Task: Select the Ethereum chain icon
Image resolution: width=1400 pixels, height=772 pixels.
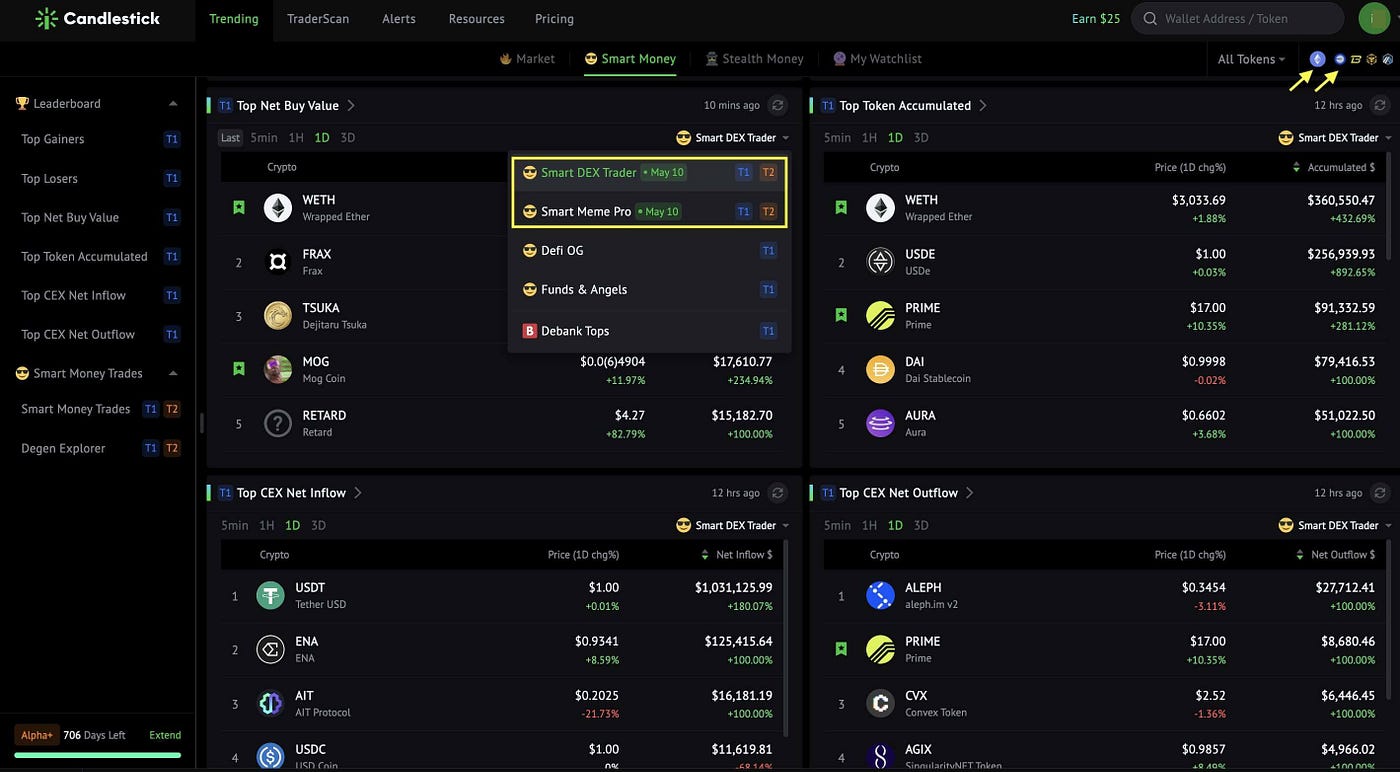Action: coord(1318,59)
